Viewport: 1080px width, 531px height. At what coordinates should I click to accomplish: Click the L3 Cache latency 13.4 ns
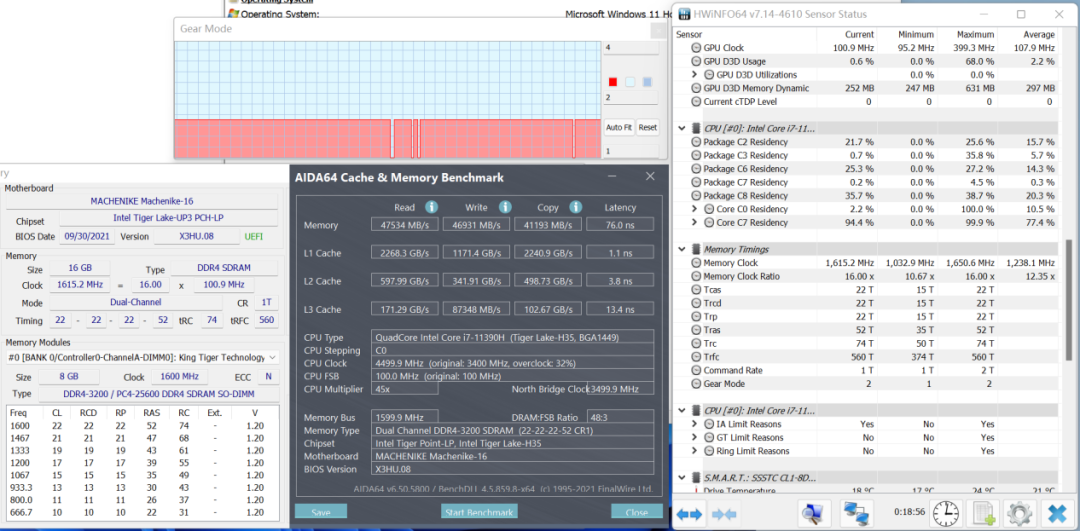click(x=620, y=309)
